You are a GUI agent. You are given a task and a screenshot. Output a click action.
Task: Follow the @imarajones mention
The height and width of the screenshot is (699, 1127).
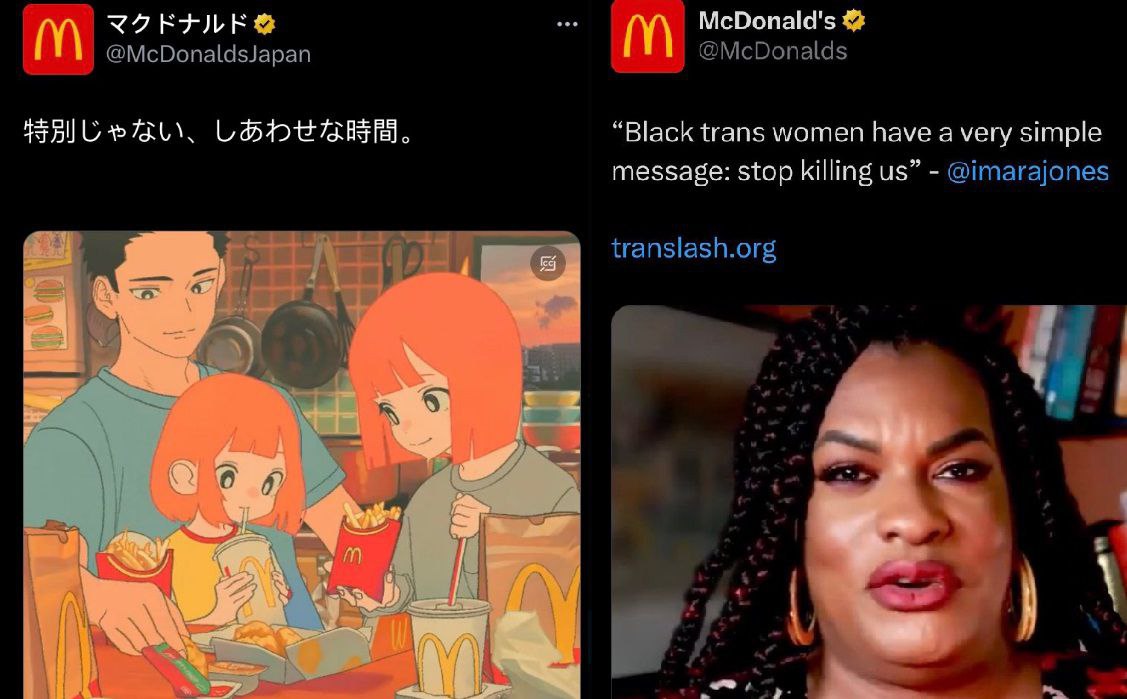pyautogui.click(x=1028, y=171)
